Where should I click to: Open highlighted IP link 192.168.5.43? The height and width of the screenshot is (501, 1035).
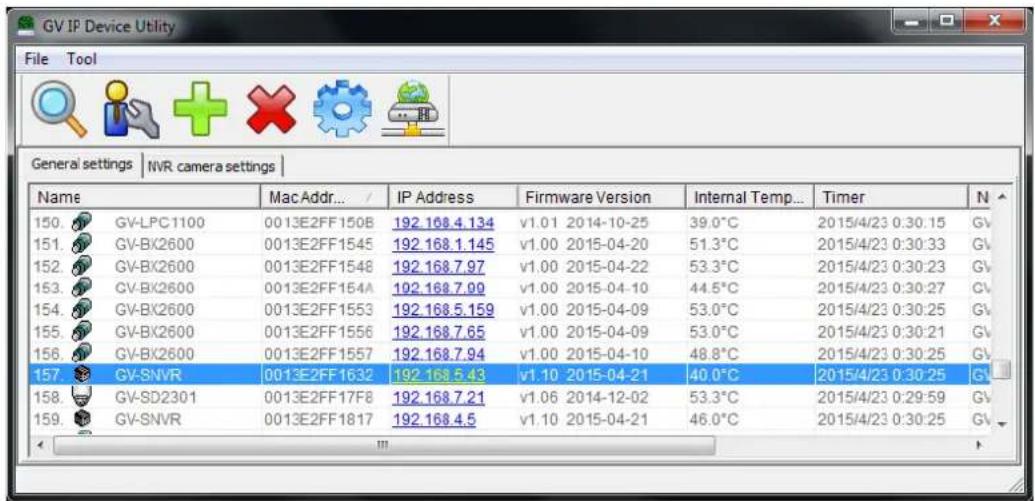[x=438, y=376]
